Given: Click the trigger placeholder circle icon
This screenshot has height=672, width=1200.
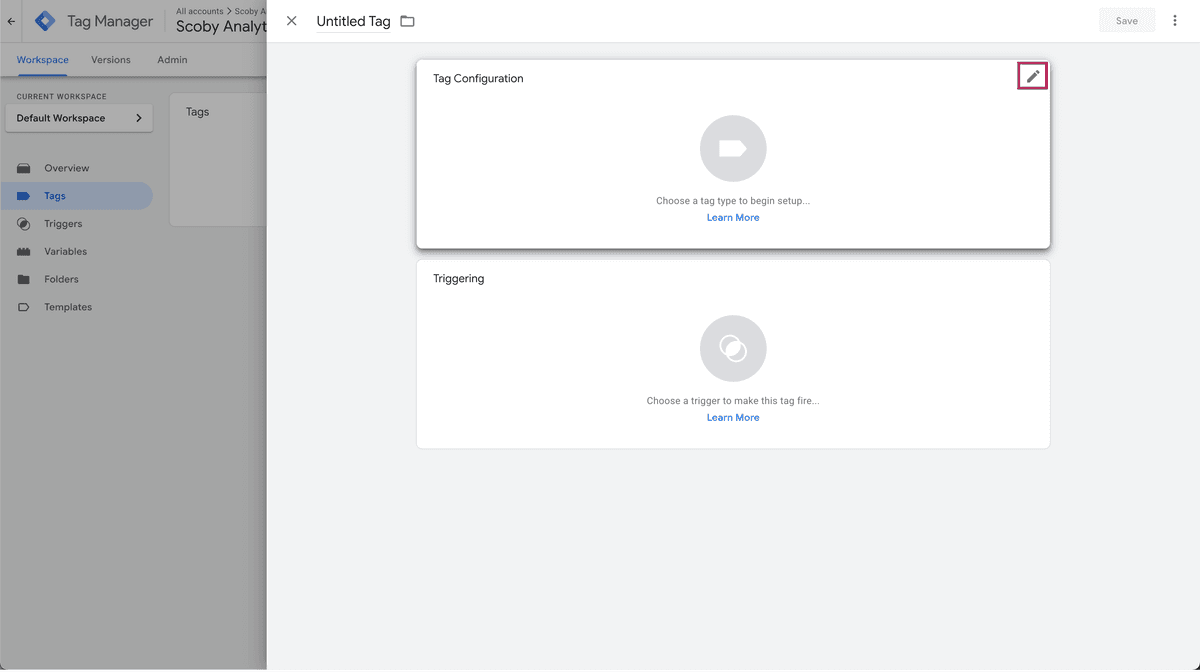Looking at the screenshot, I should 733,349.
